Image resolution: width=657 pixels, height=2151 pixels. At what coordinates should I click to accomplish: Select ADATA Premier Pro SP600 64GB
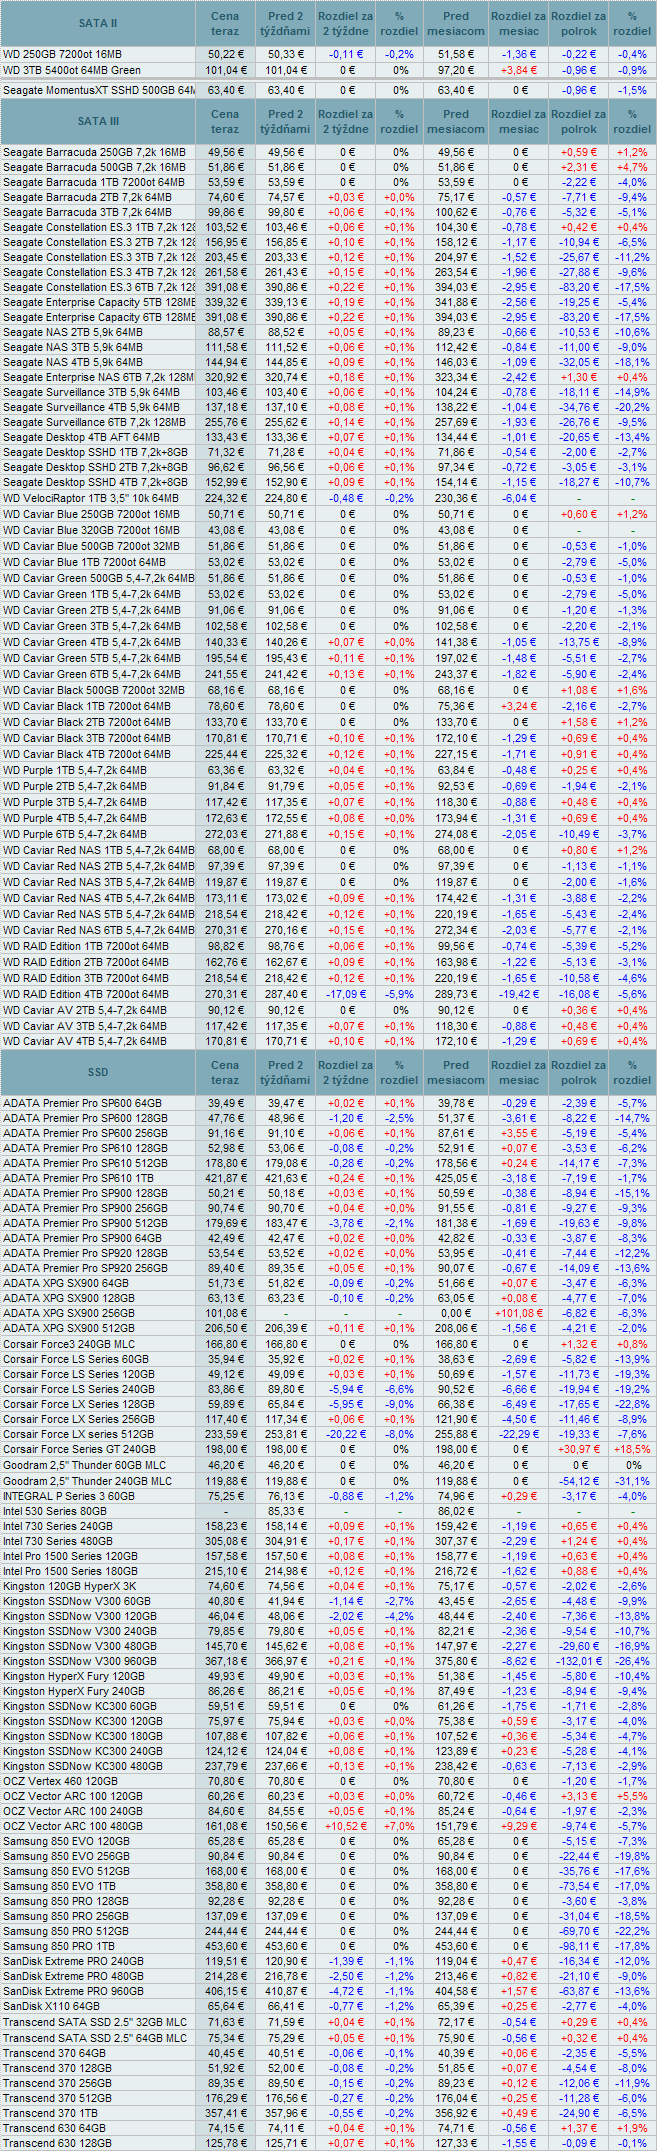(x=82, y=1103)
